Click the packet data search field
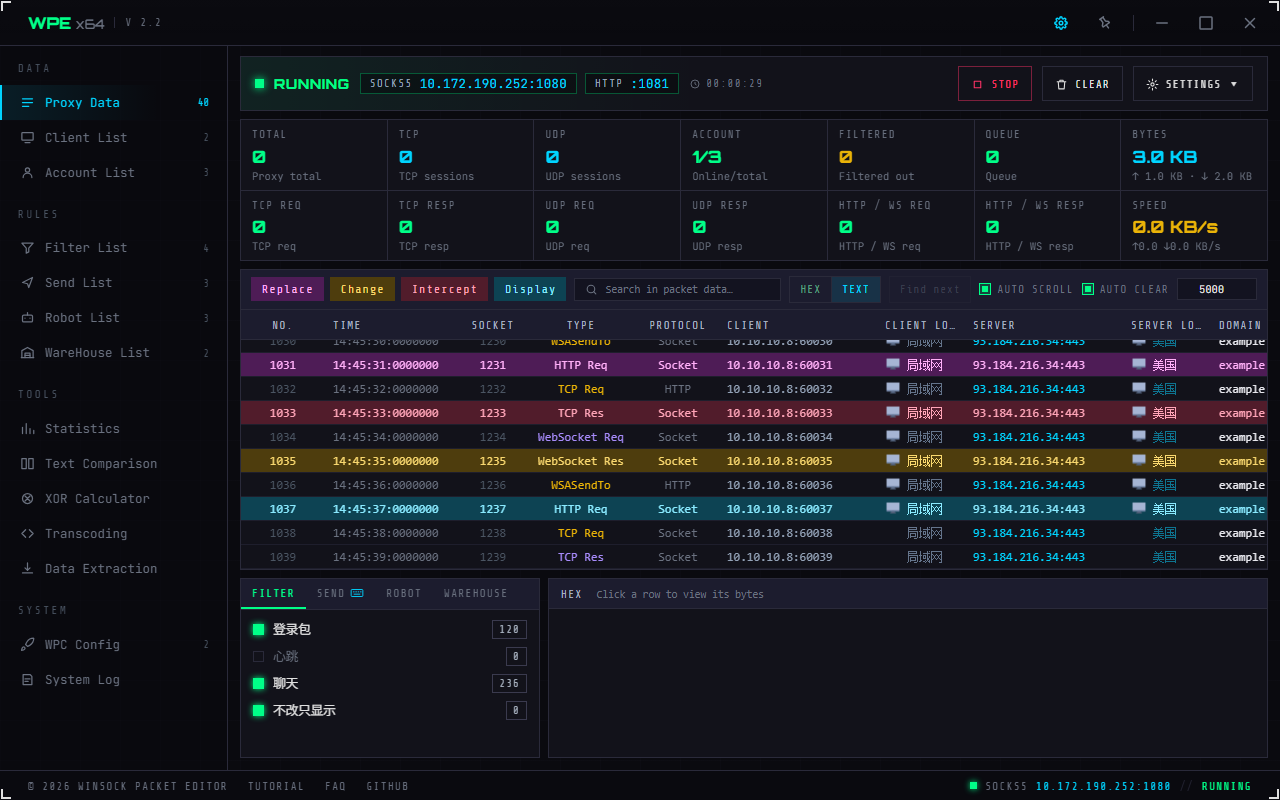1280x800 pixels. 677,289
